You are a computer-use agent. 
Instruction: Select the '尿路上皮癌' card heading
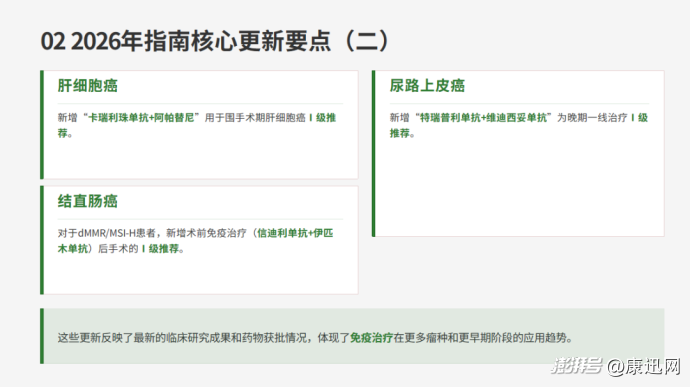pos(427,85)
